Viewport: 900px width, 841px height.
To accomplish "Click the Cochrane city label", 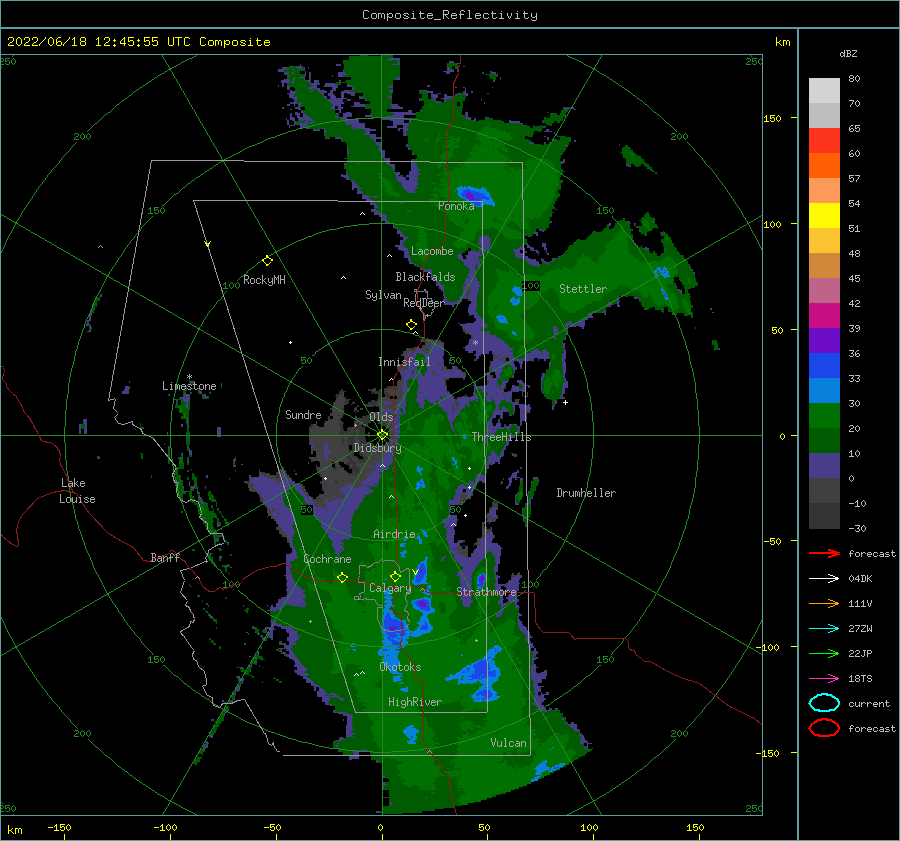I will click(x=327, y=559).
